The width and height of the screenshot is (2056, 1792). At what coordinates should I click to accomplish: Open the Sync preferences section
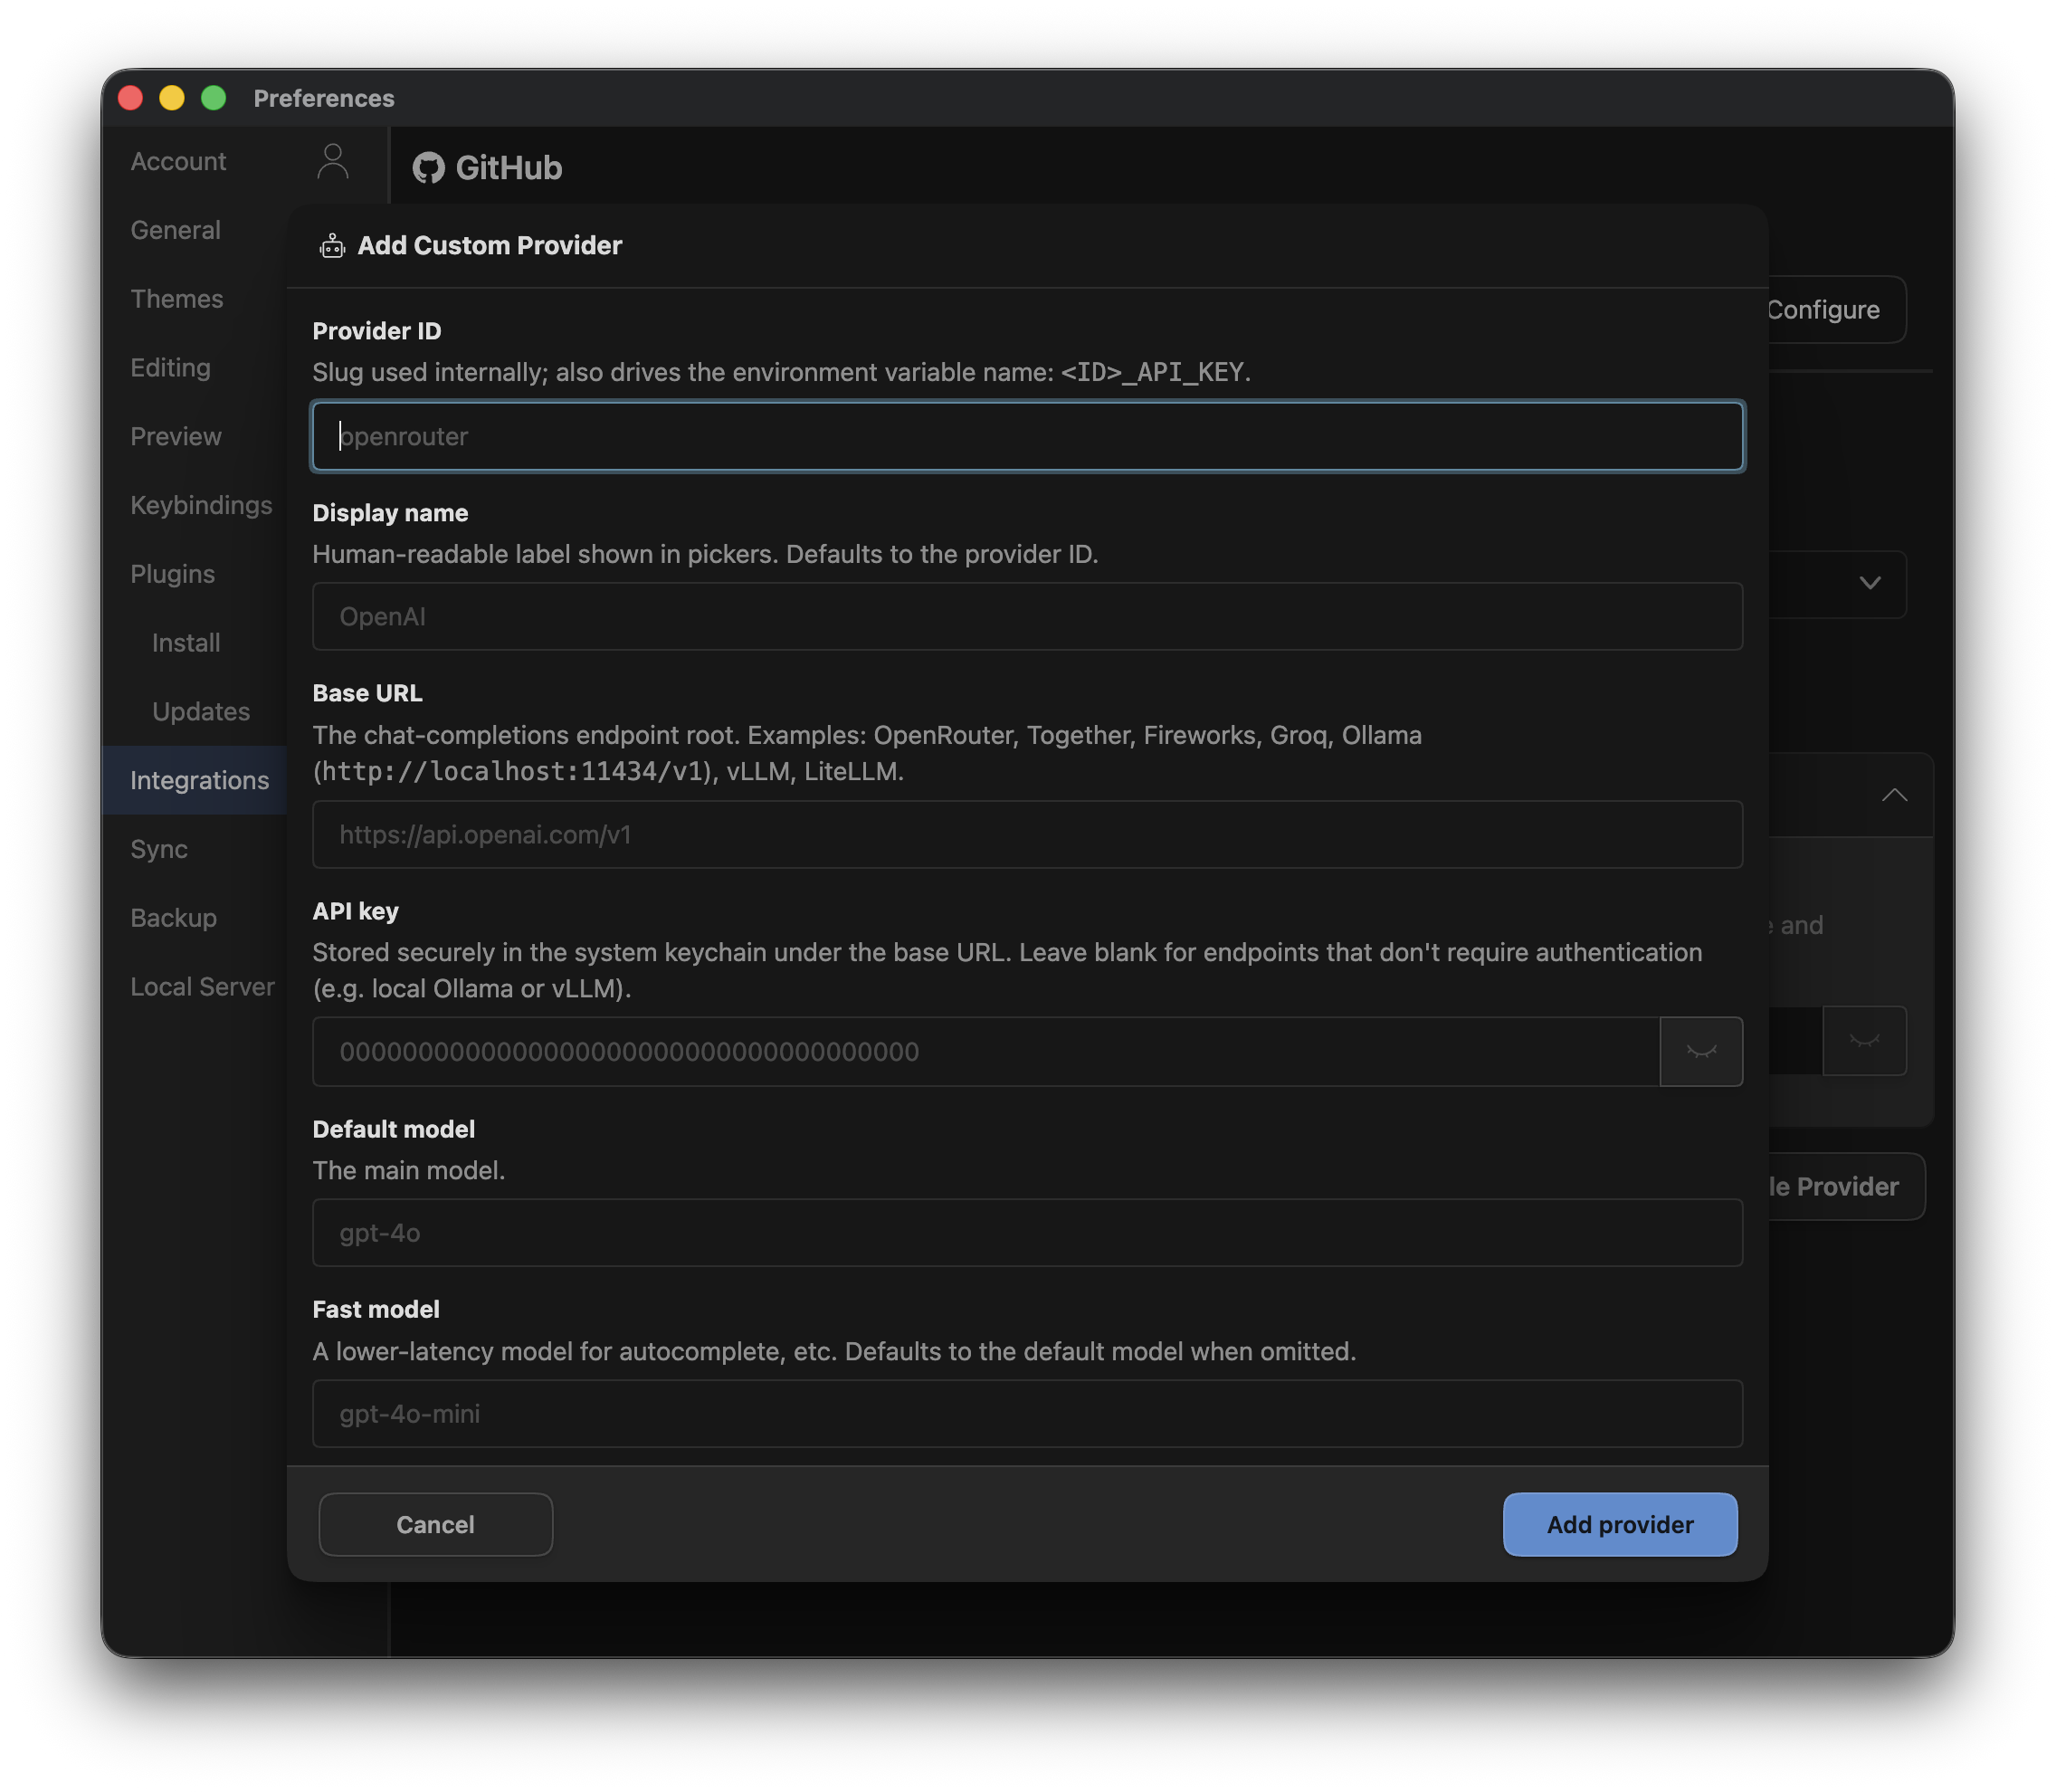[158, 849]
